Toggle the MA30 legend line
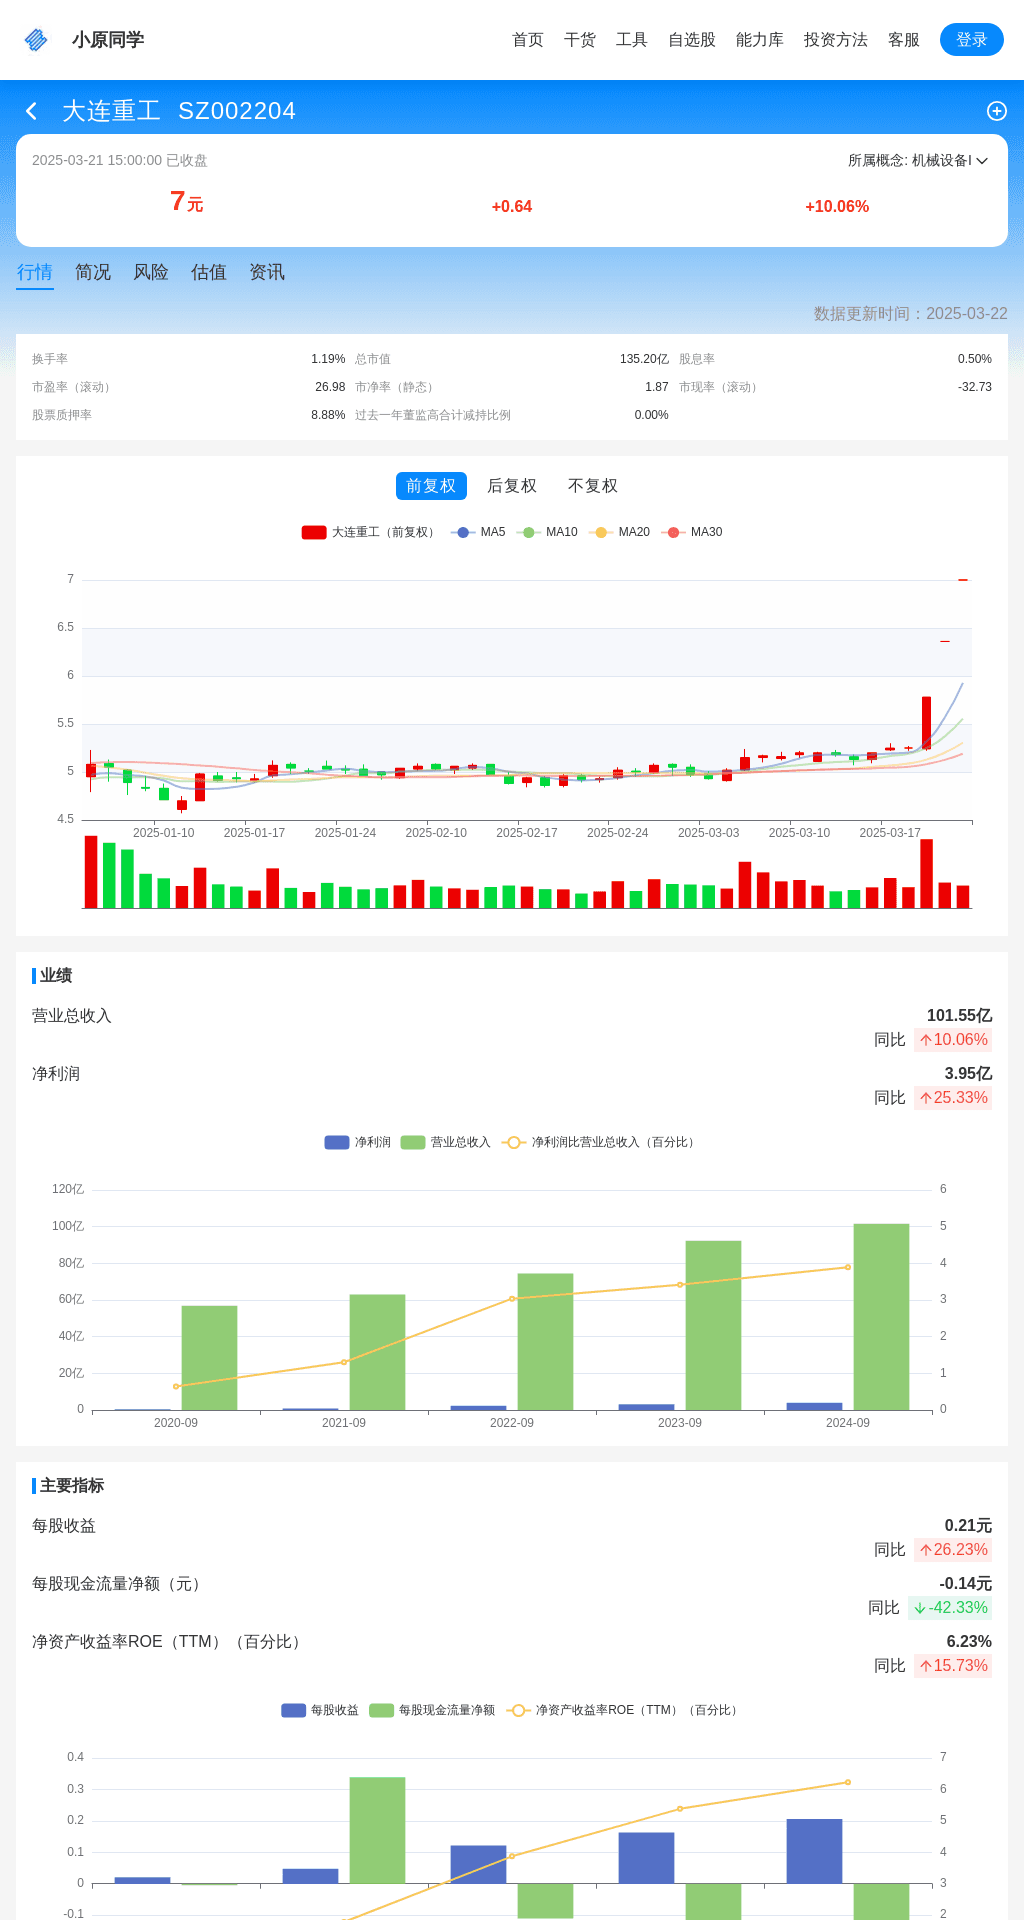 click(x=691, y=532)
